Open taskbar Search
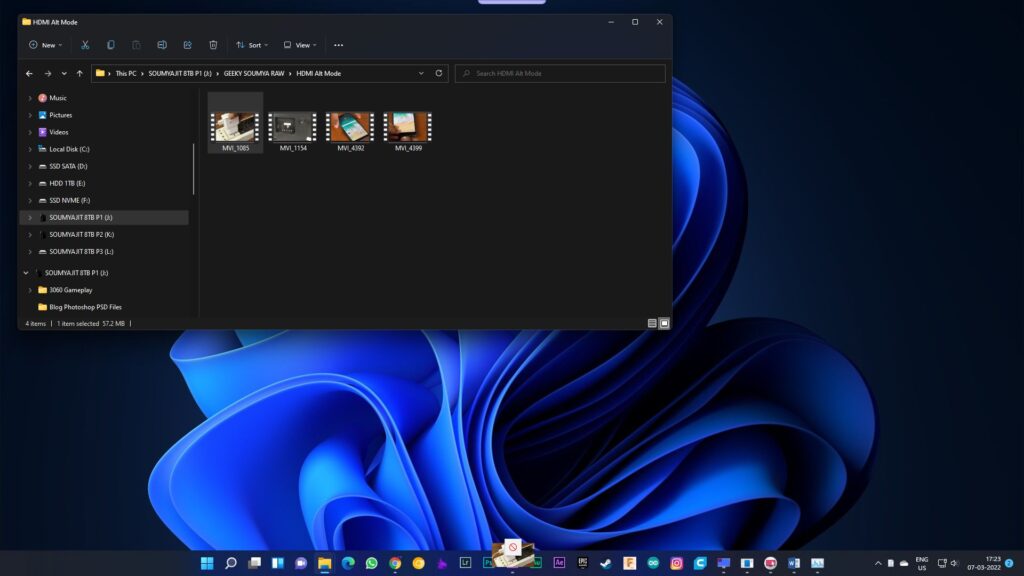The width and height of the screenshot is (1024, 576). pos(231,563)
